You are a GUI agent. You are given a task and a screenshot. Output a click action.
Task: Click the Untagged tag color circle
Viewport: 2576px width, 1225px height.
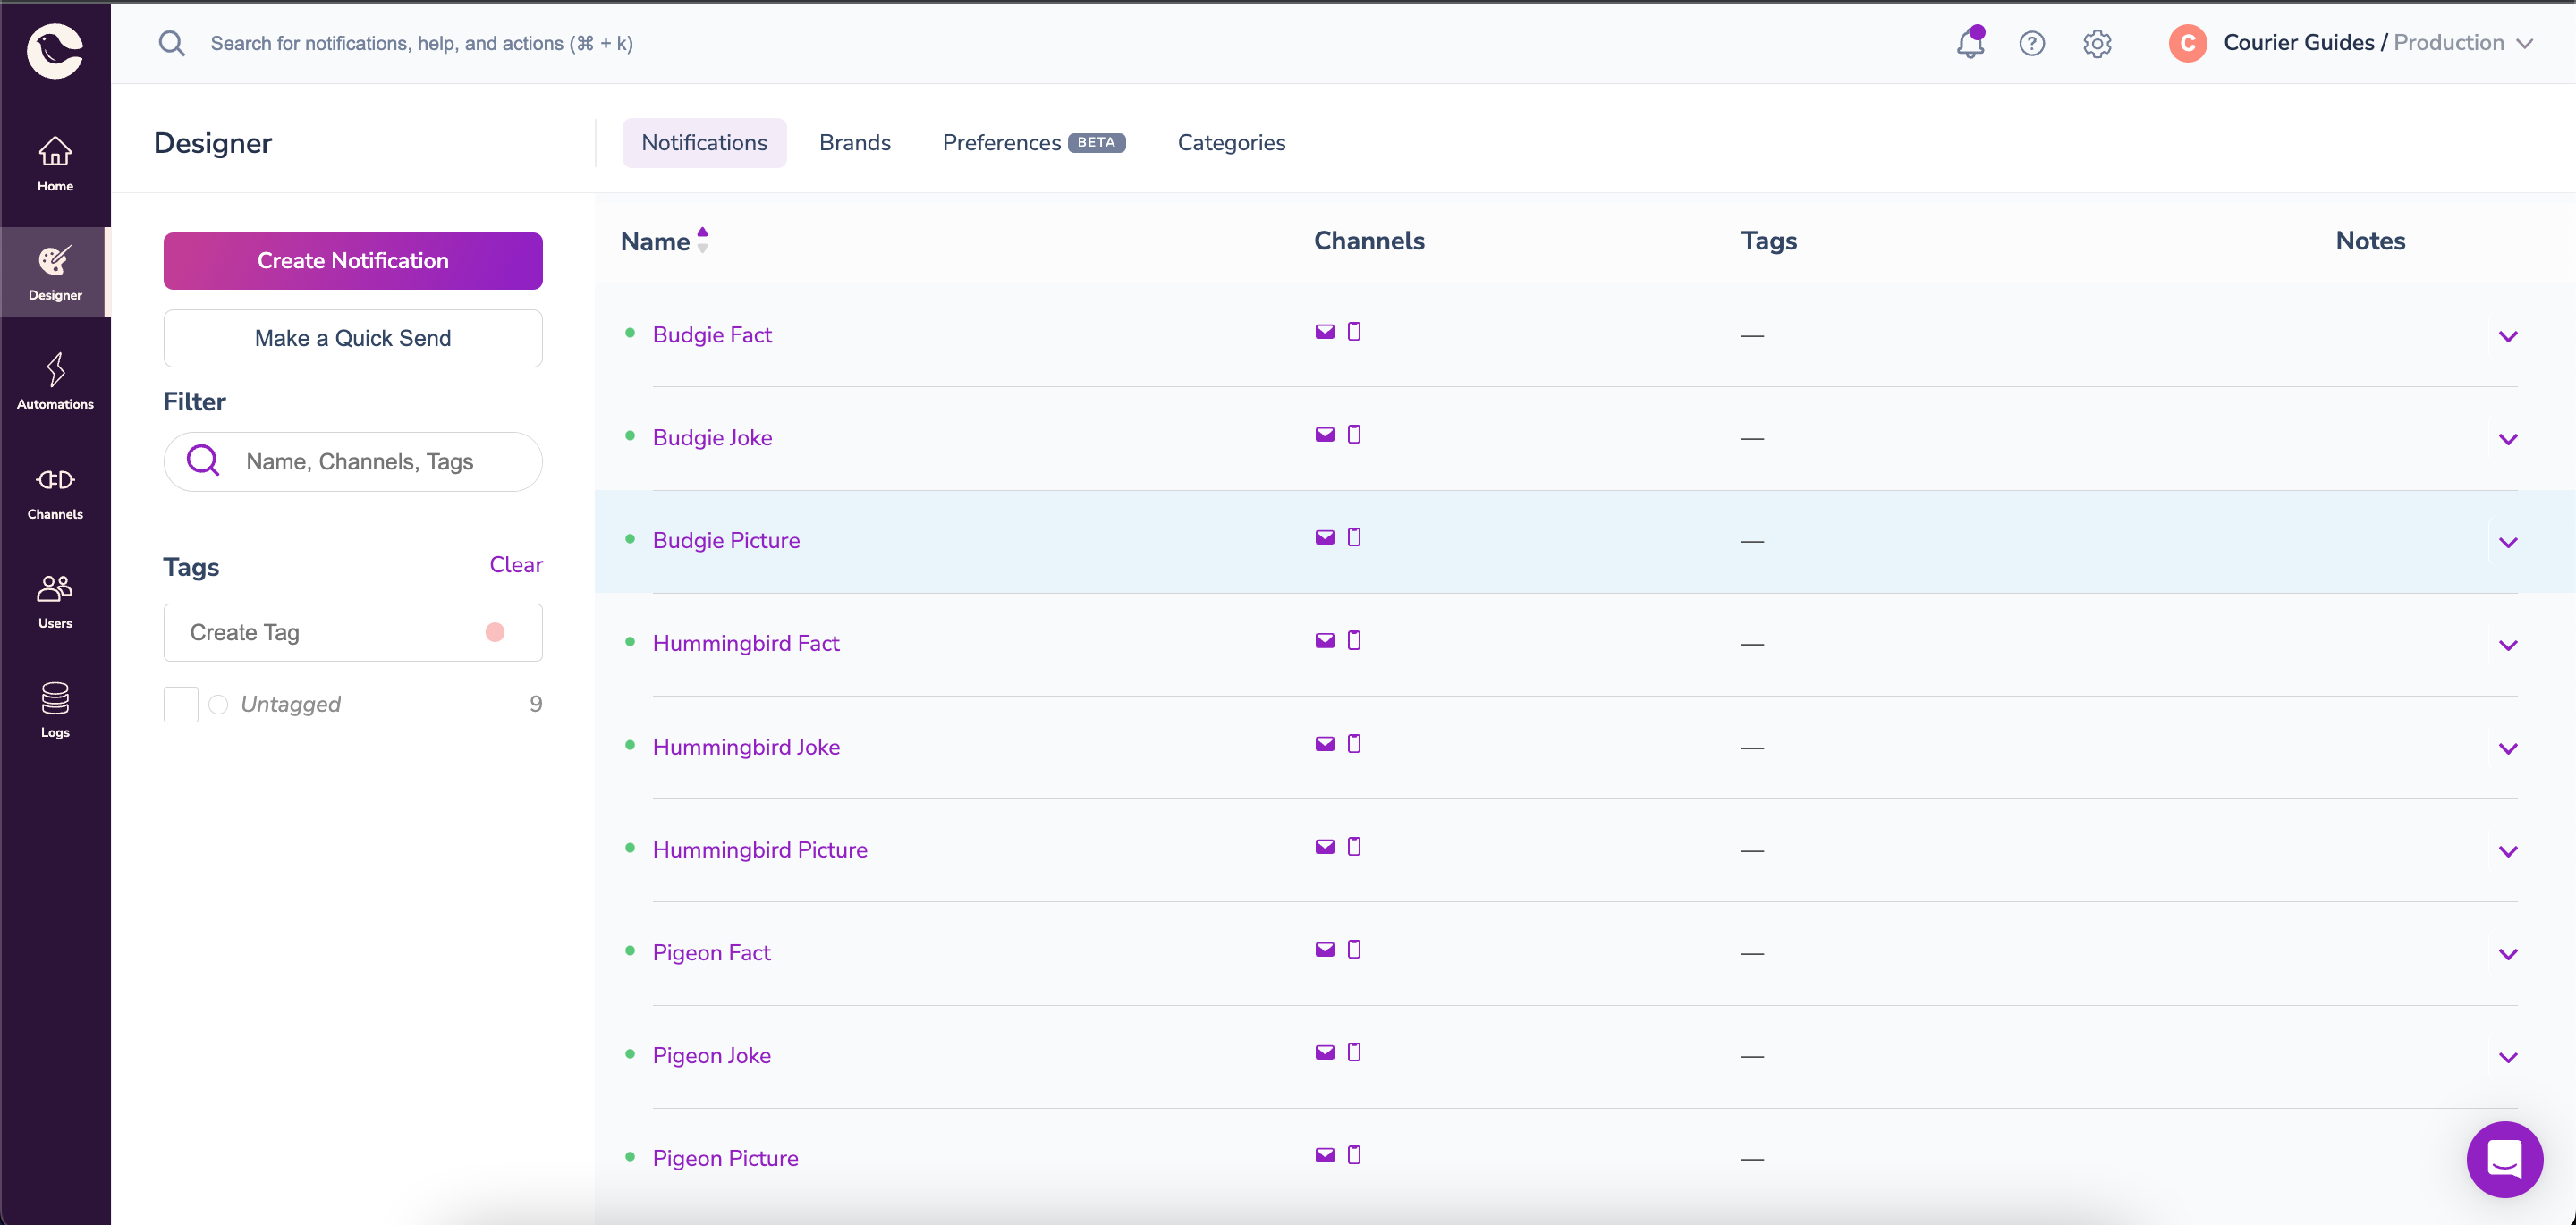pyautogui.click(x=218, y=704)
